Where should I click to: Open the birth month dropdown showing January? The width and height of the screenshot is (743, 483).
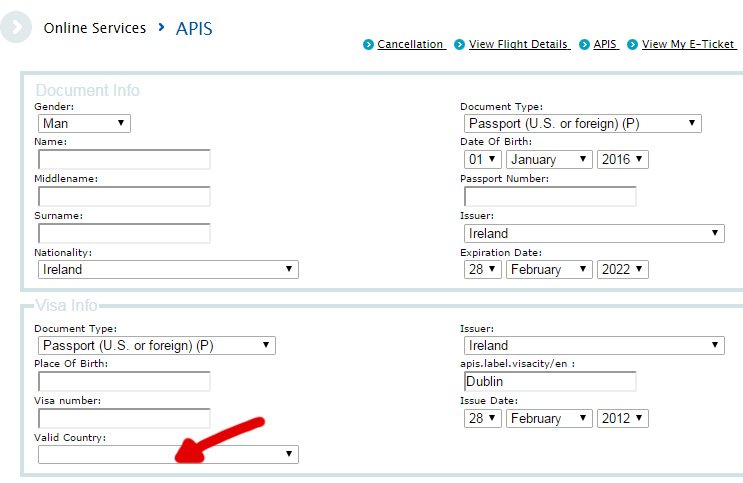(x=549, y=159)
